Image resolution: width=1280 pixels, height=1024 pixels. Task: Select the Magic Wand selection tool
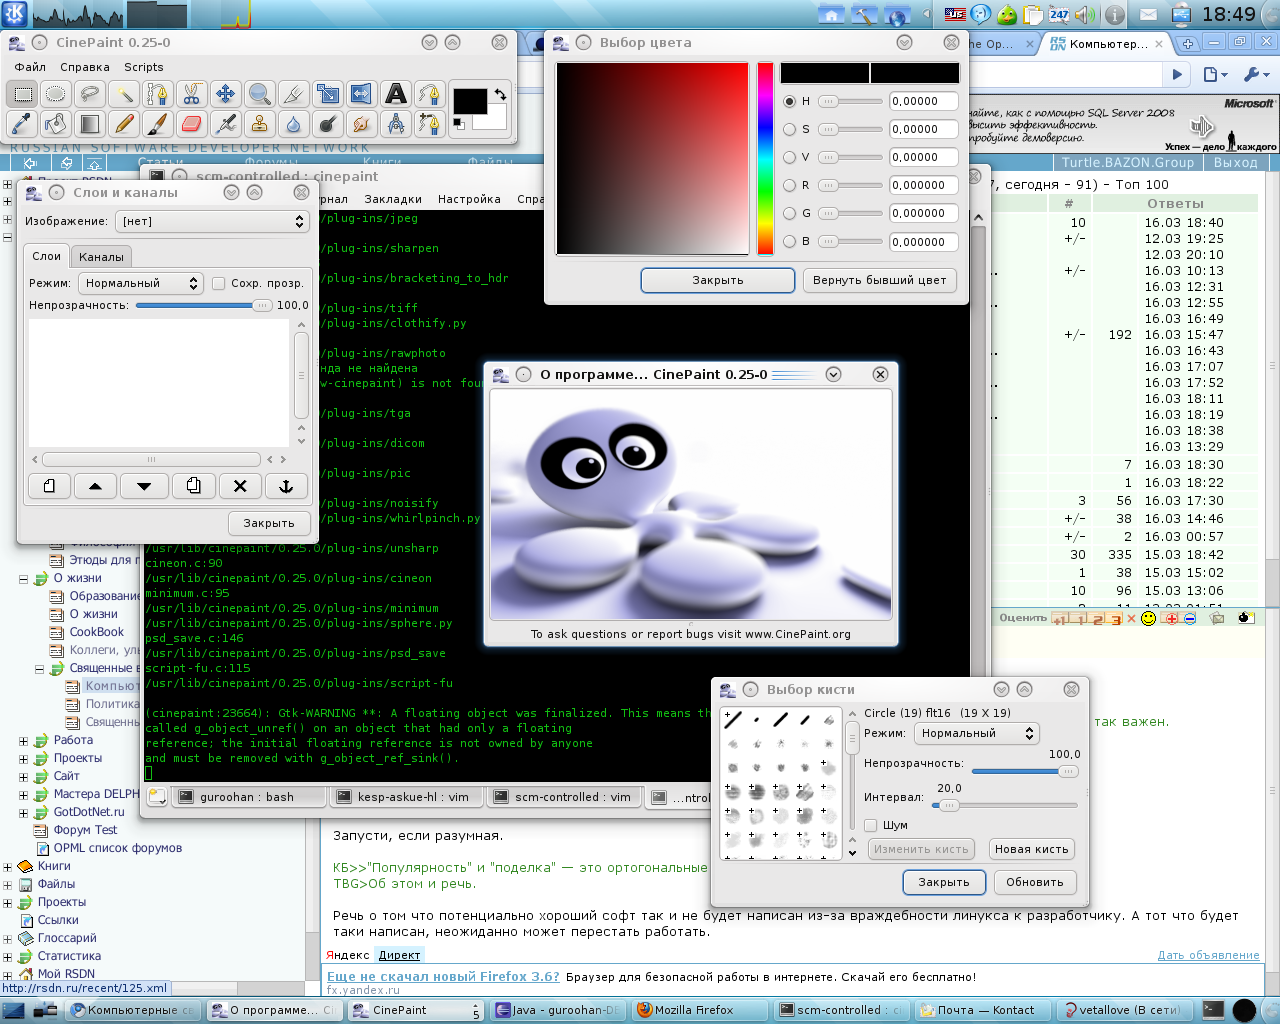click(124, 94)
